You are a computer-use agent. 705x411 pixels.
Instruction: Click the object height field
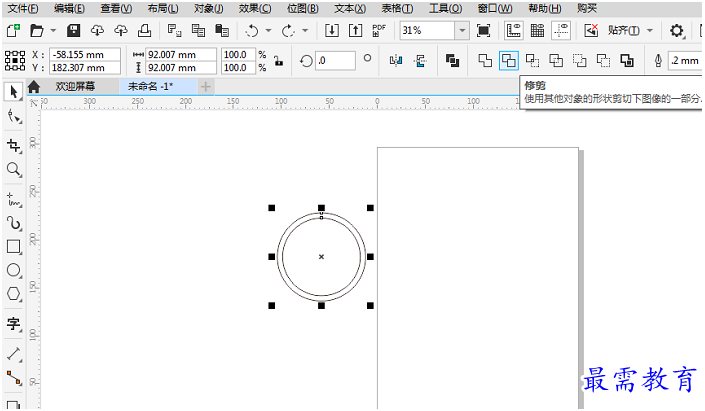pos(181,68)
